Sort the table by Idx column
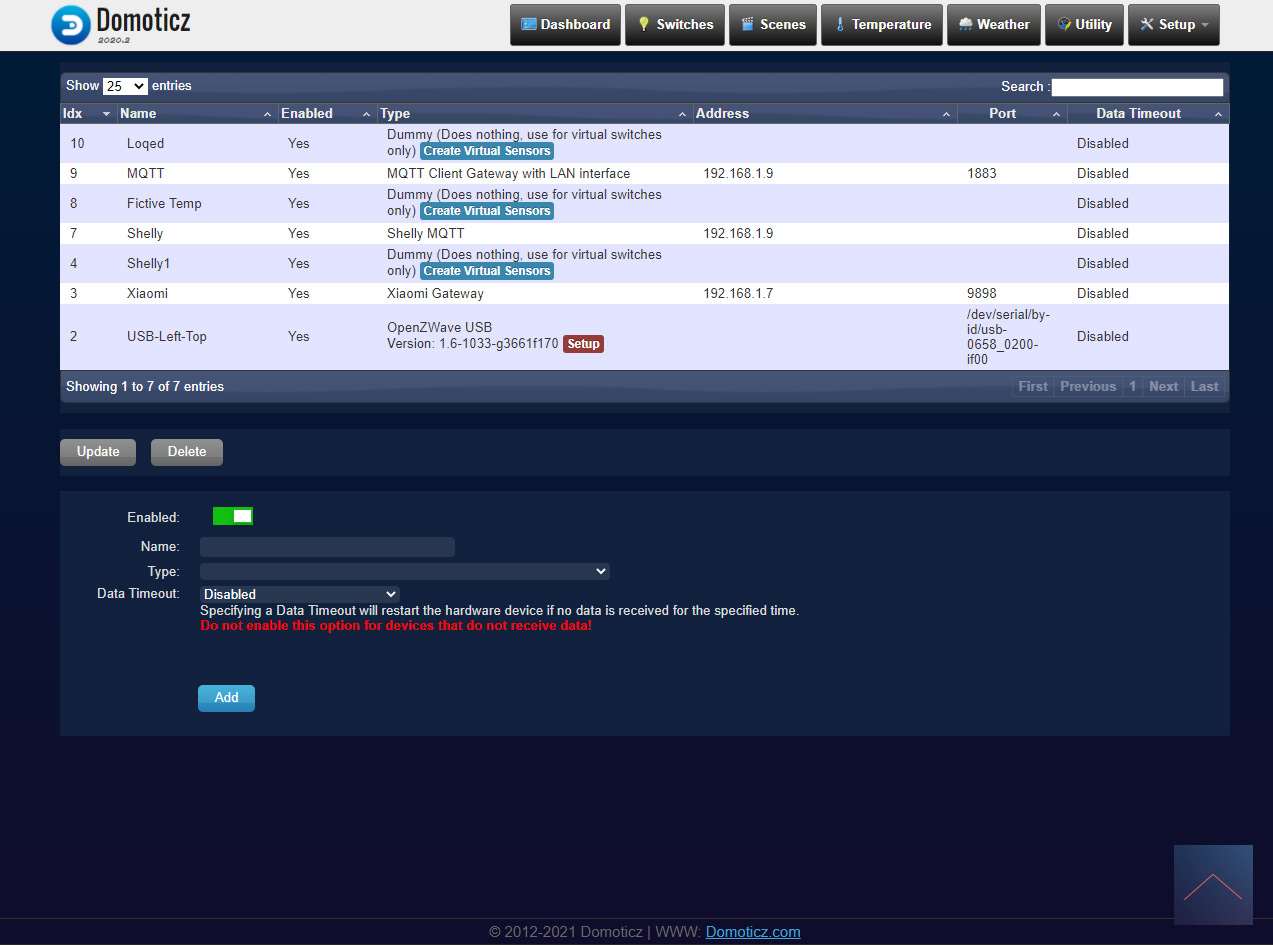 click(87, 114)
